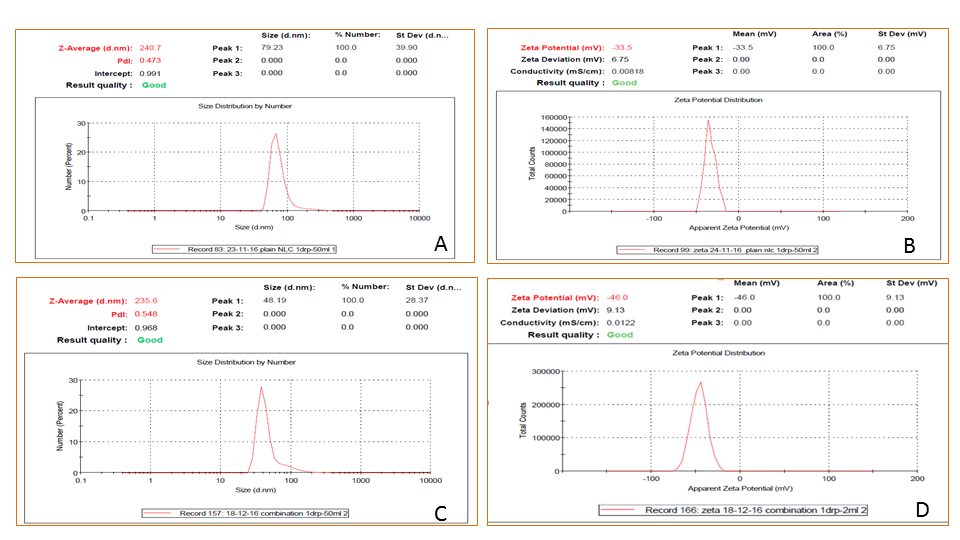This screenshot has width=960, height=540.
Task: Click the Zeta Potential value -33.5 in red
Action: coord(623,47)
